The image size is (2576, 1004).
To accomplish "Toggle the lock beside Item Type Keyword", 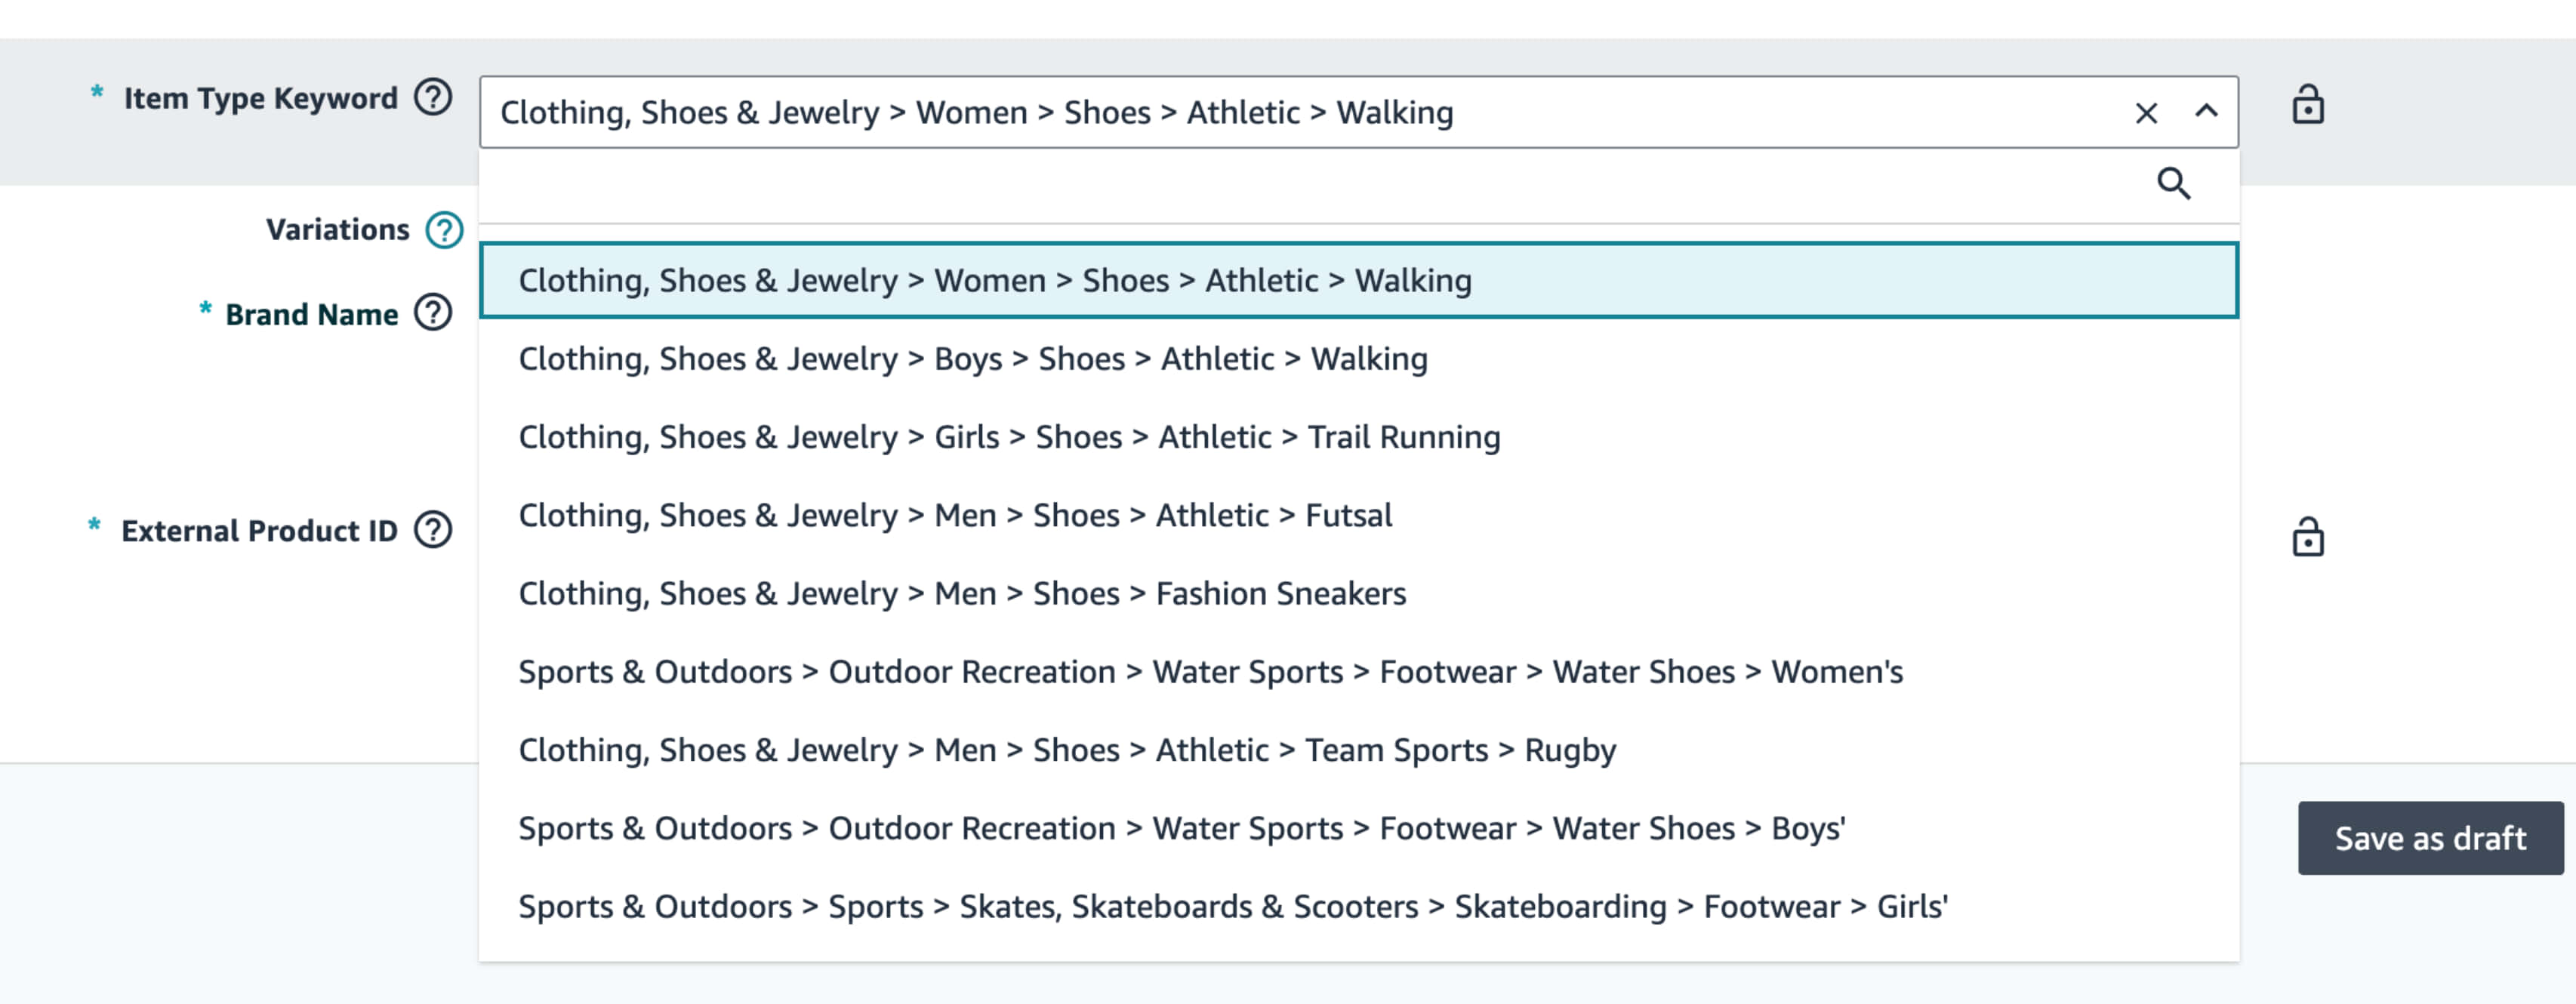I will coord(2308,105).
